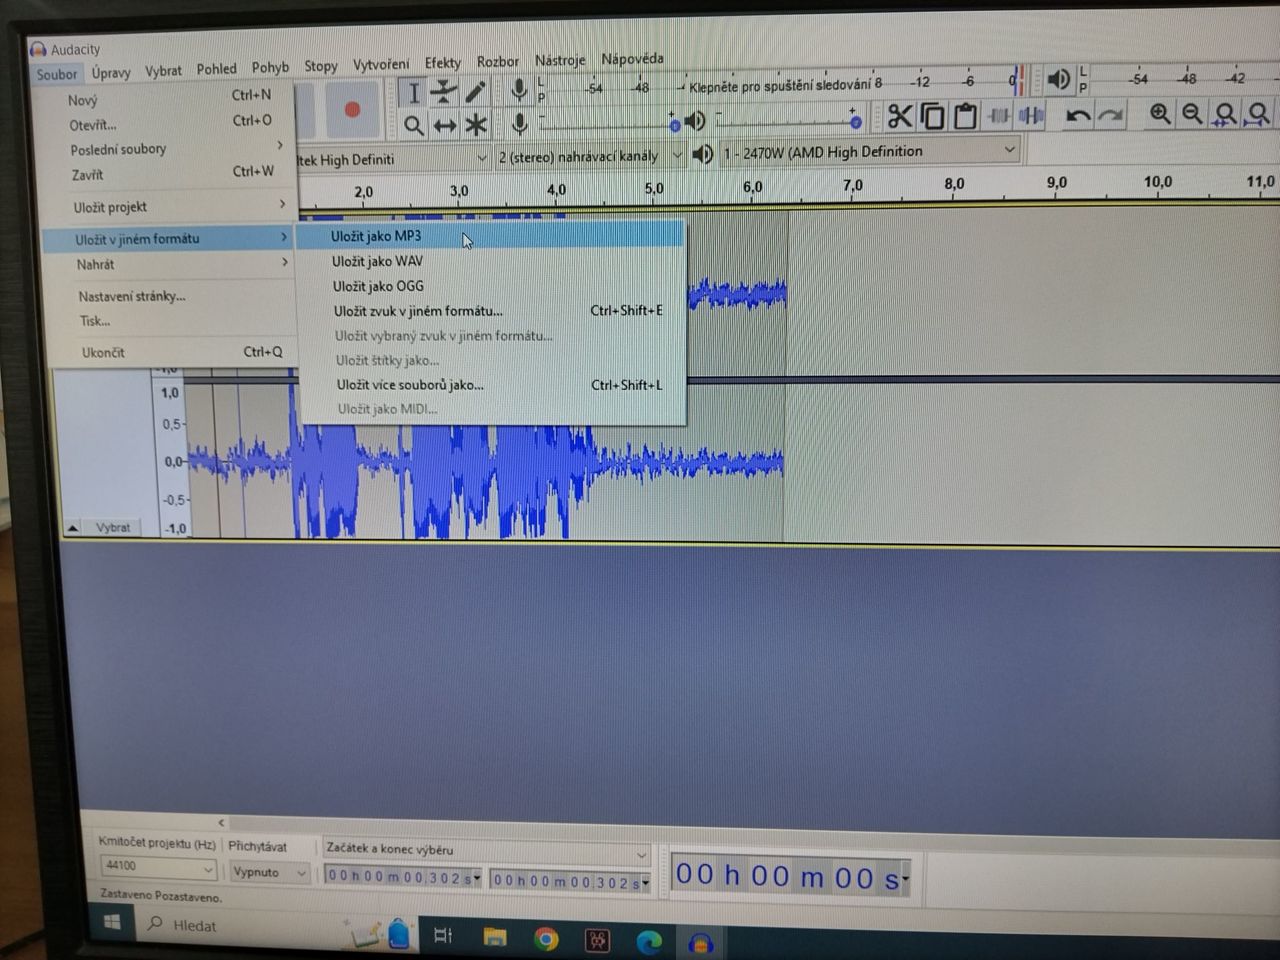Click the track Vybrat button
1280x960 pixels.
coord(113,527)
